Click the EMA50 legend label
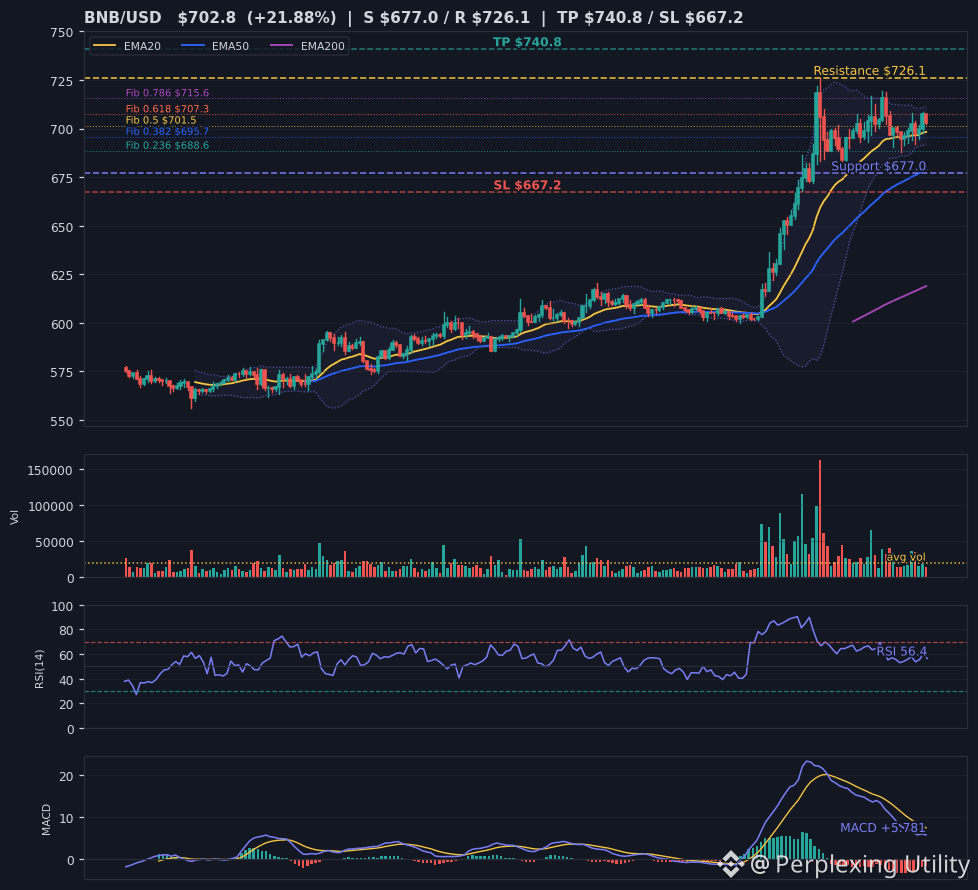Screen dimensions: 978x890 pos(230,46)
